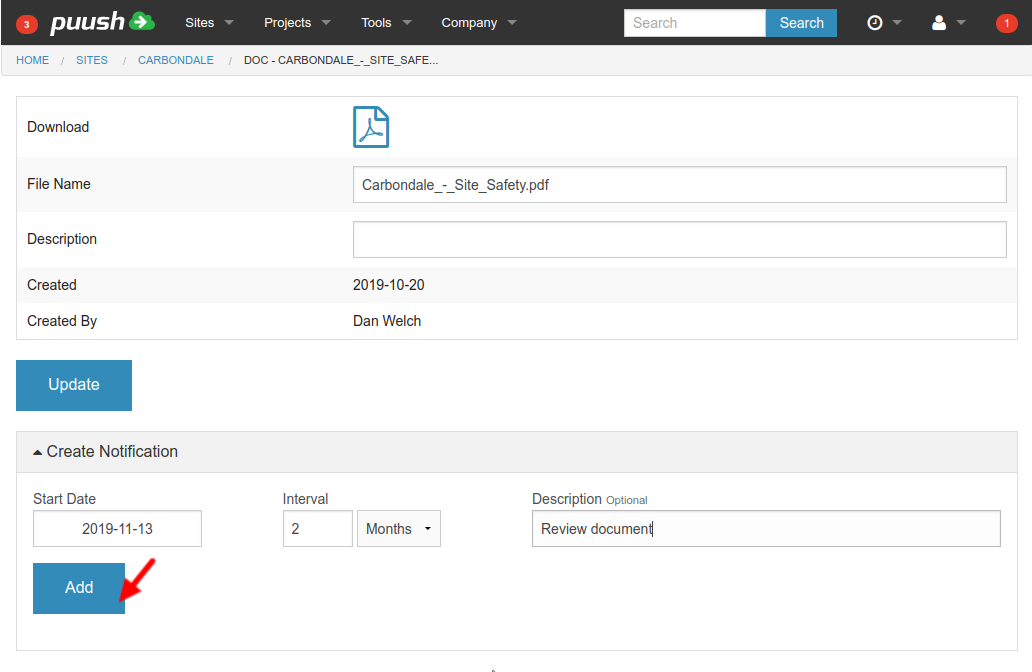
Task: Open the Sites menu
Action: point(209,22)
